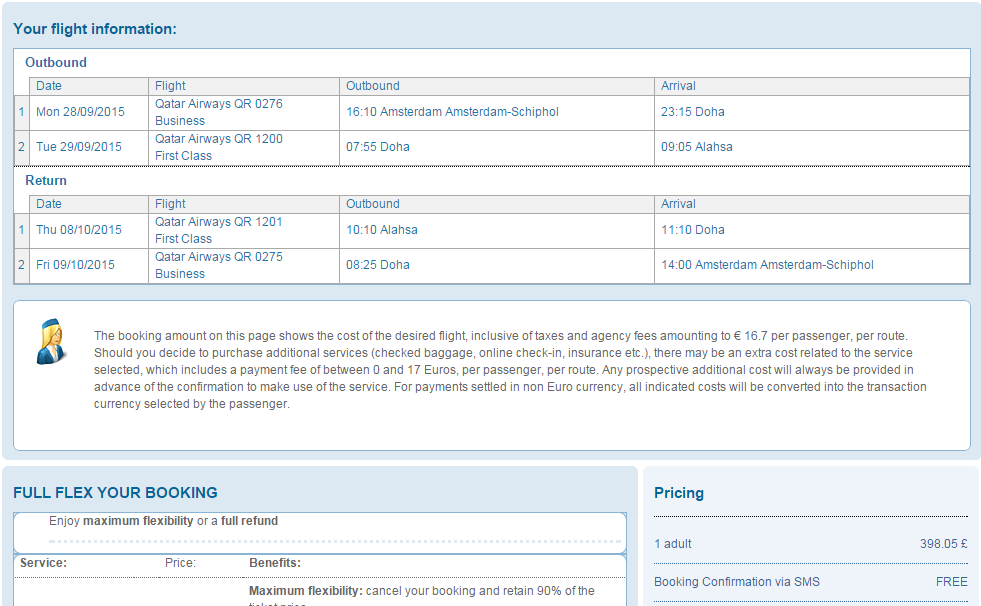
Task: Click return date 'Thu 08/10/2015'
Action: (79, 230)
